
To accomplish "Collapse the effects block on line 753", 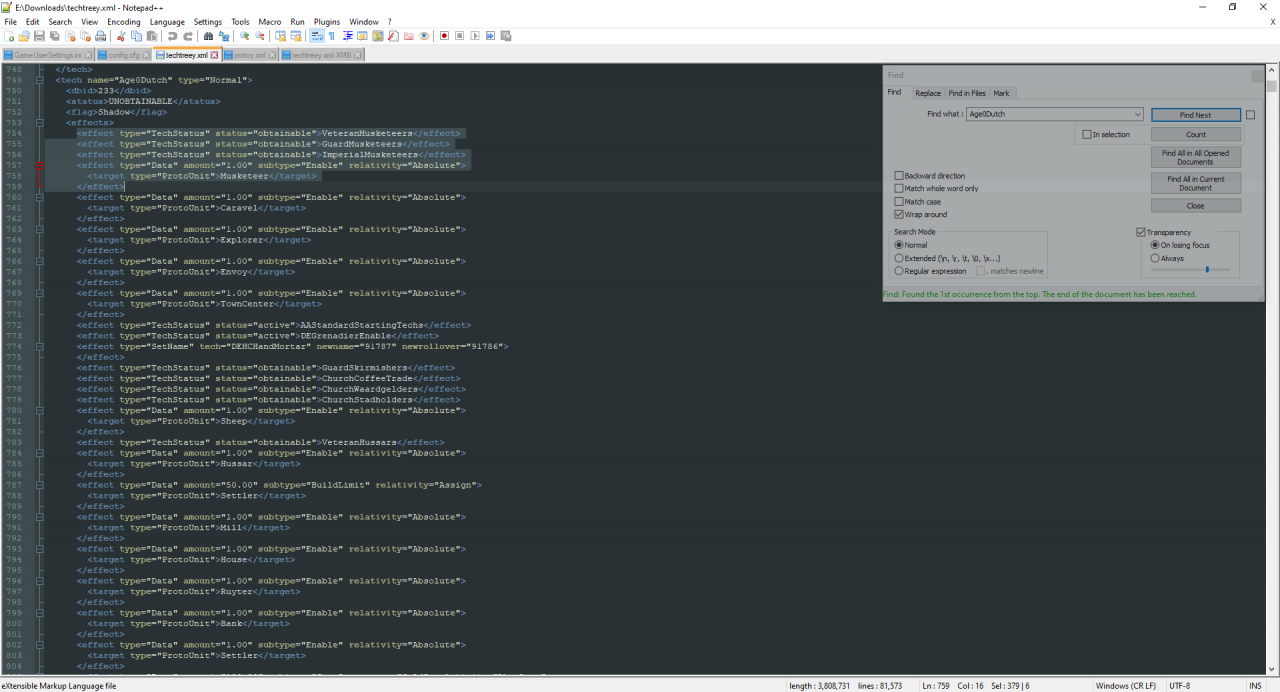I will tap(41, 122).
